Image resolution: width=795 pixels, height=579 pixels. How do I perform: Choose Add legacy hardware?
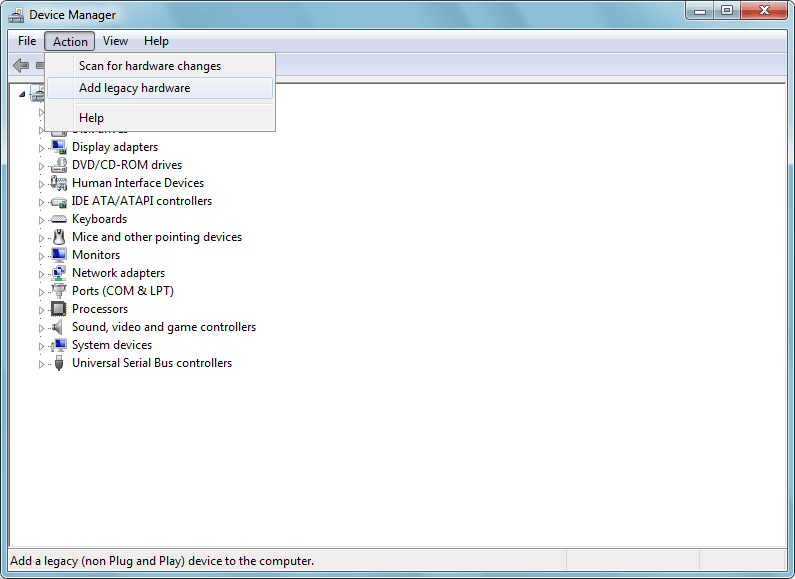pos(160,88)
